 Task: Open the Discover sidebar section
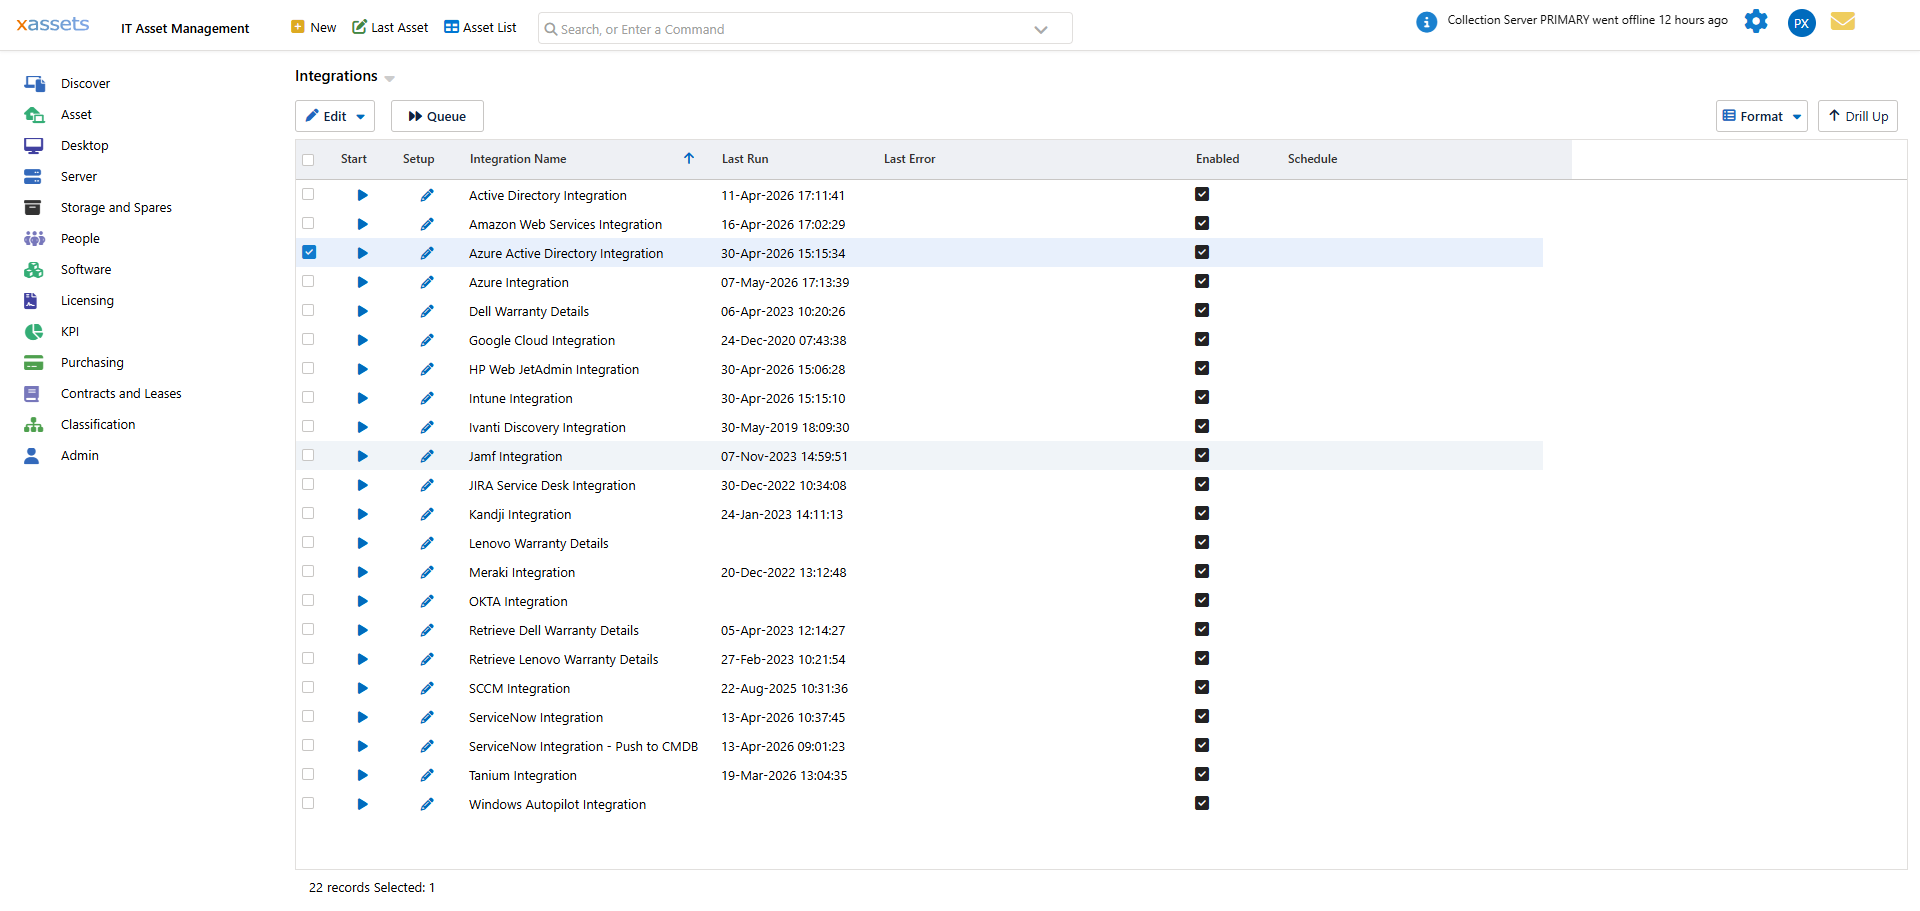pos(85,84)
